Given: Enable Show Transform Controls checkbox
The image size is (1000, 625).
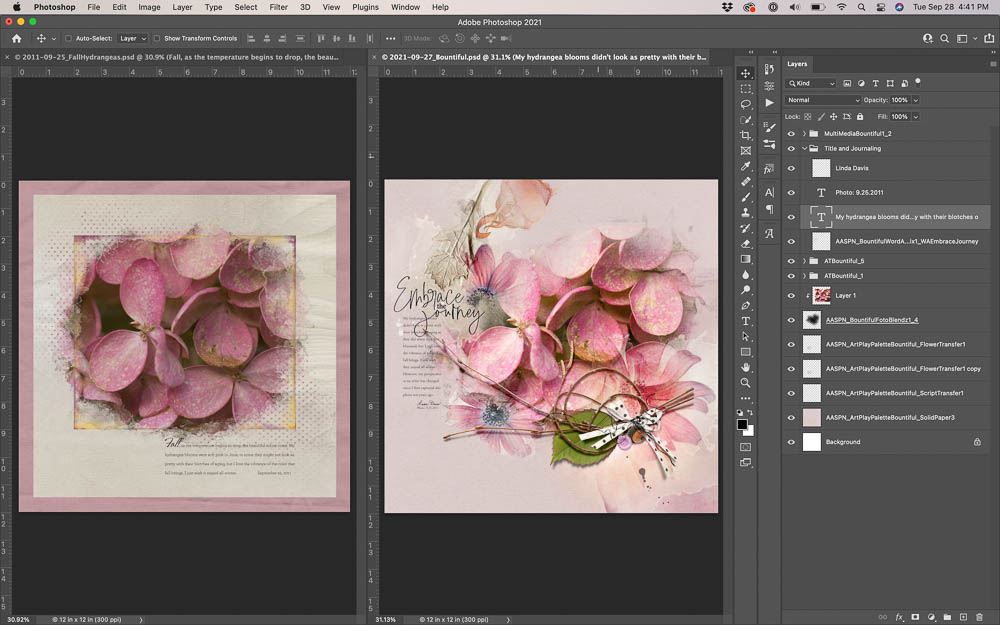Looking at the screenshot, I should point(157,38).
